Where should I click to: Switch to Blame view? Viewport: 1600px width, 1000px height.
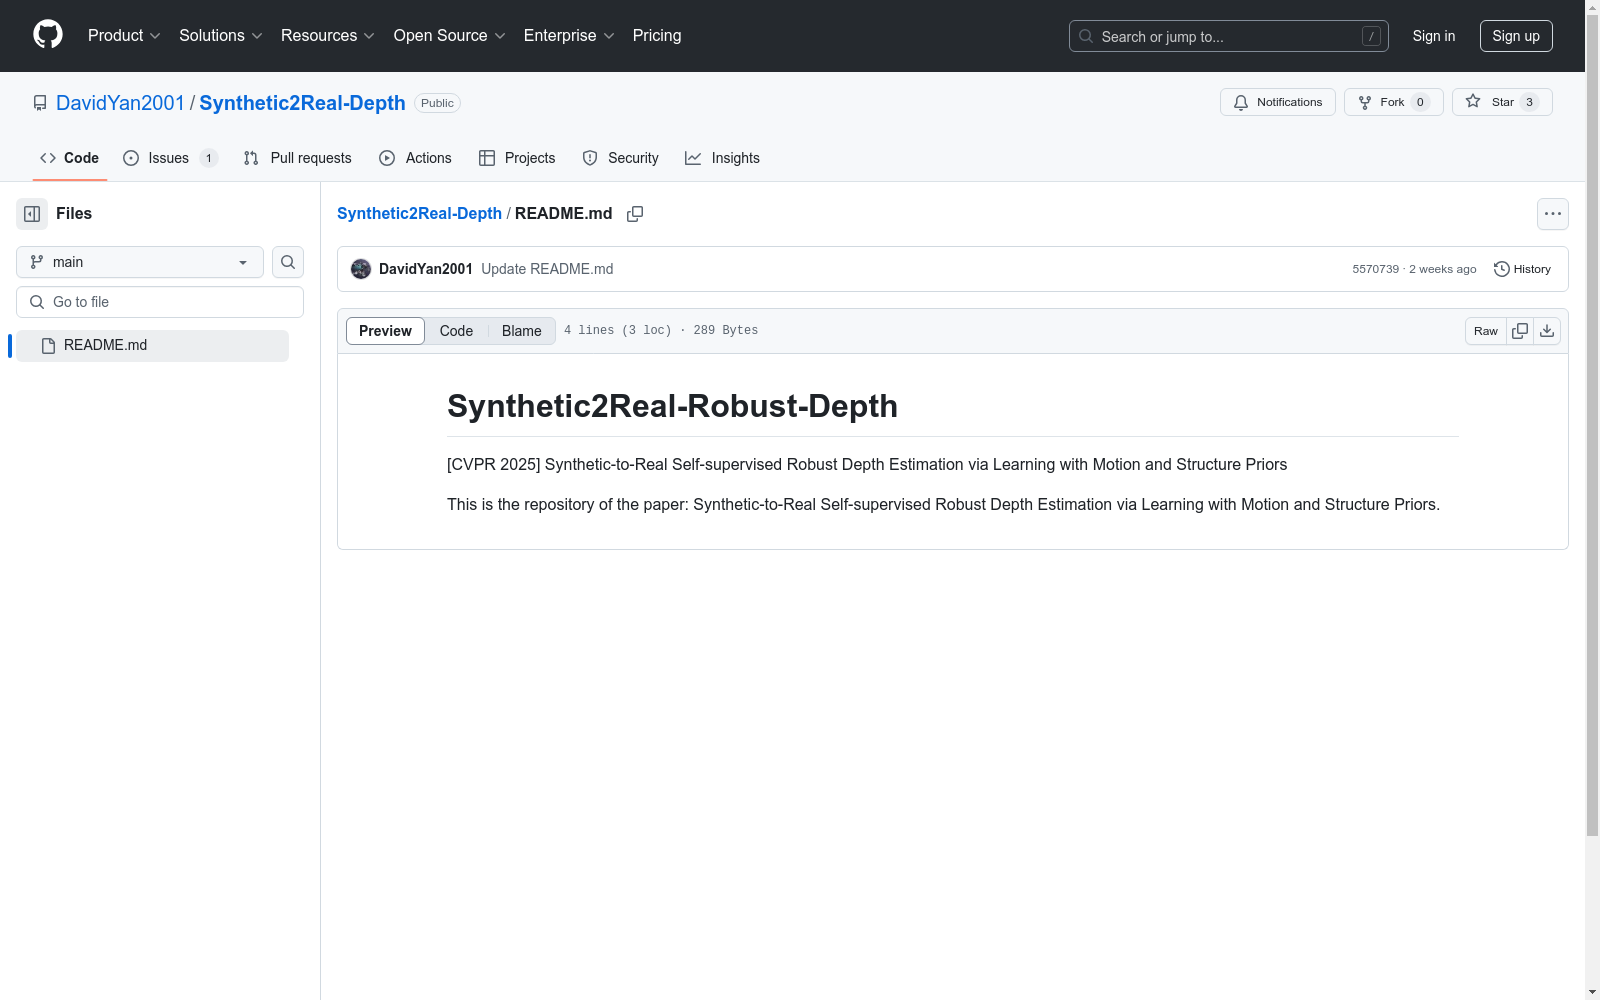pyautogui.click(x=521, y=331)
